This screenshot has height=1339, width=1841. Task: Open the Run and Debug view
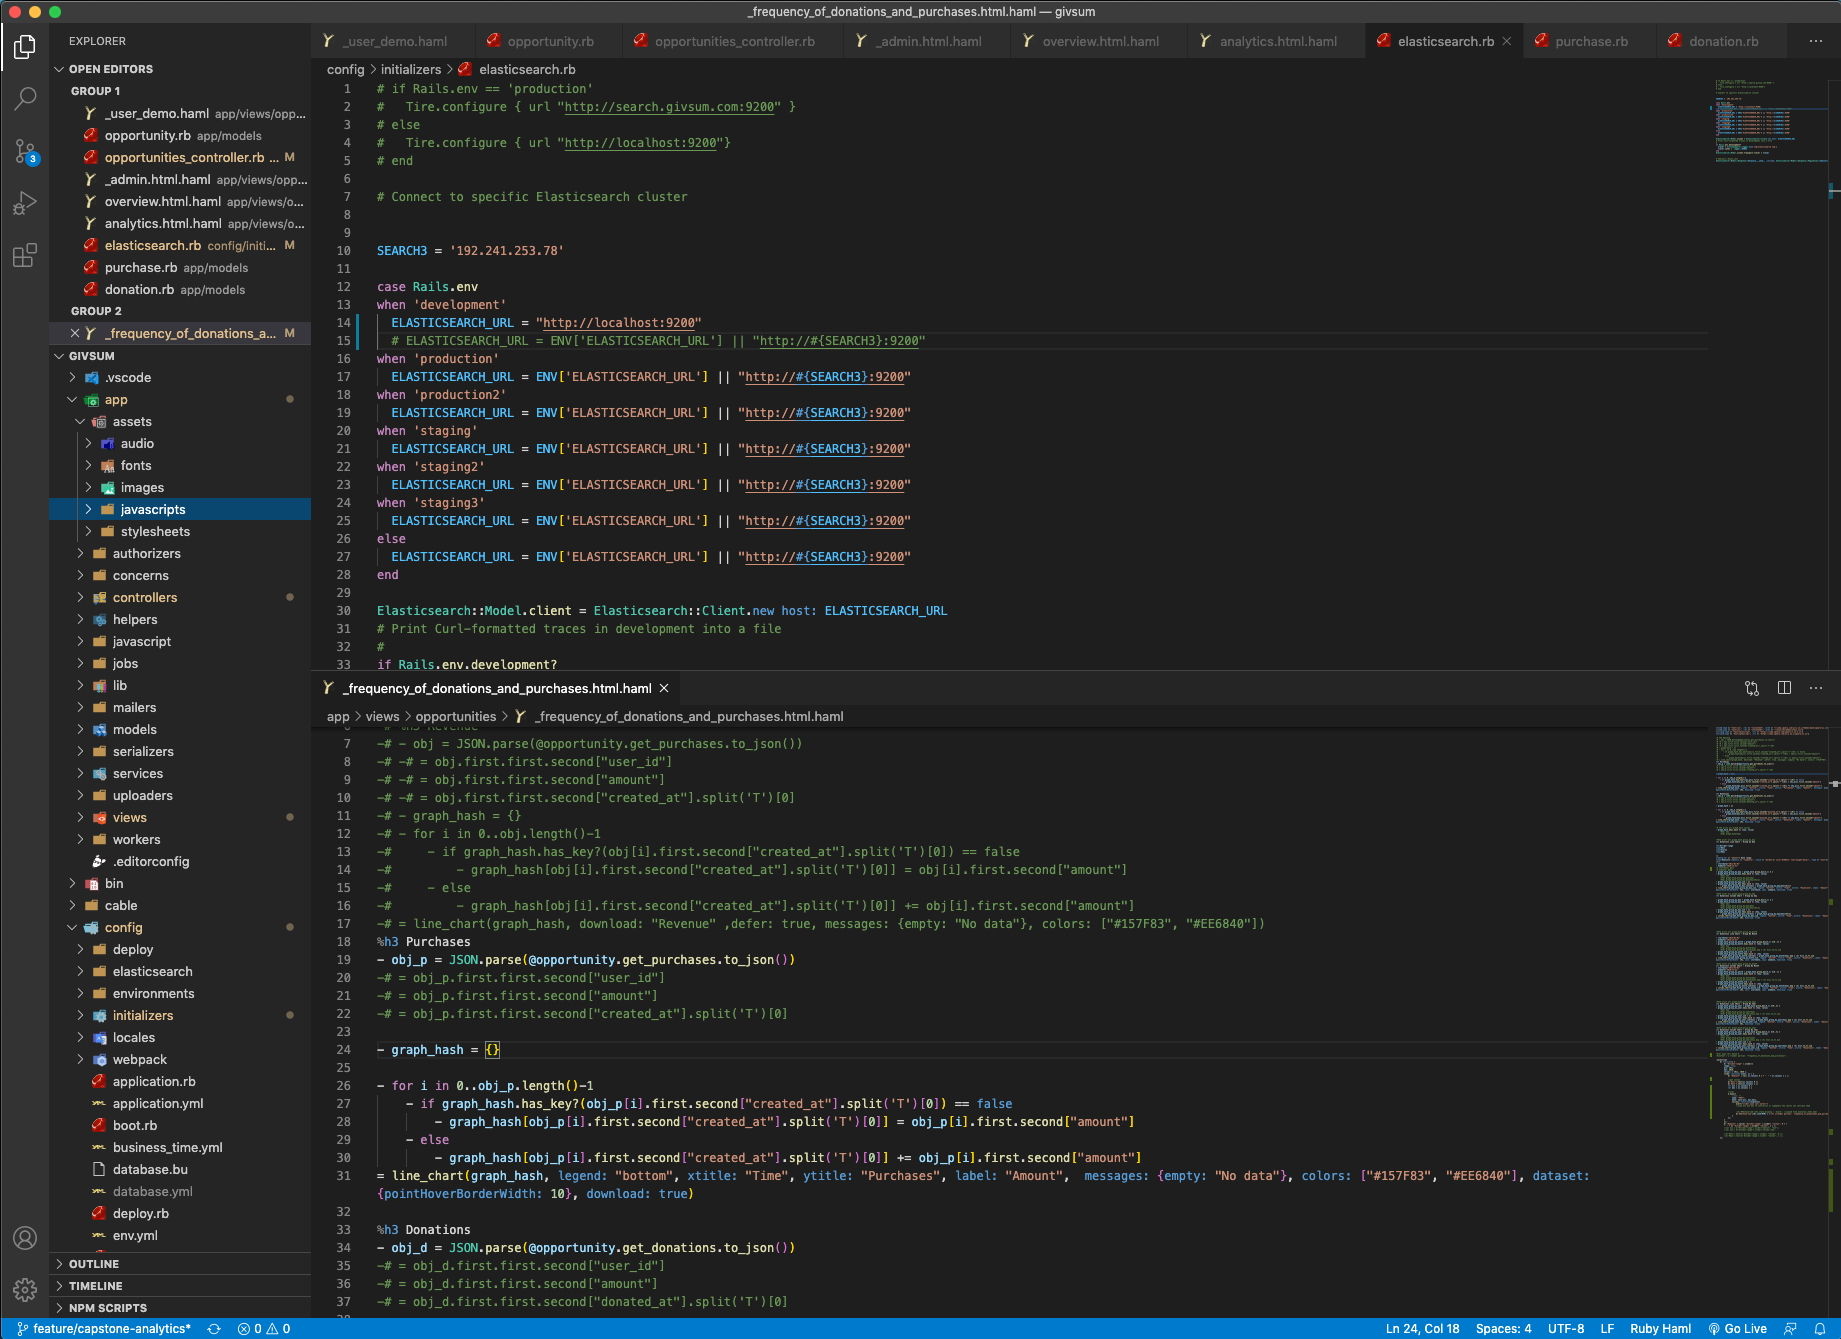point(25,203)
